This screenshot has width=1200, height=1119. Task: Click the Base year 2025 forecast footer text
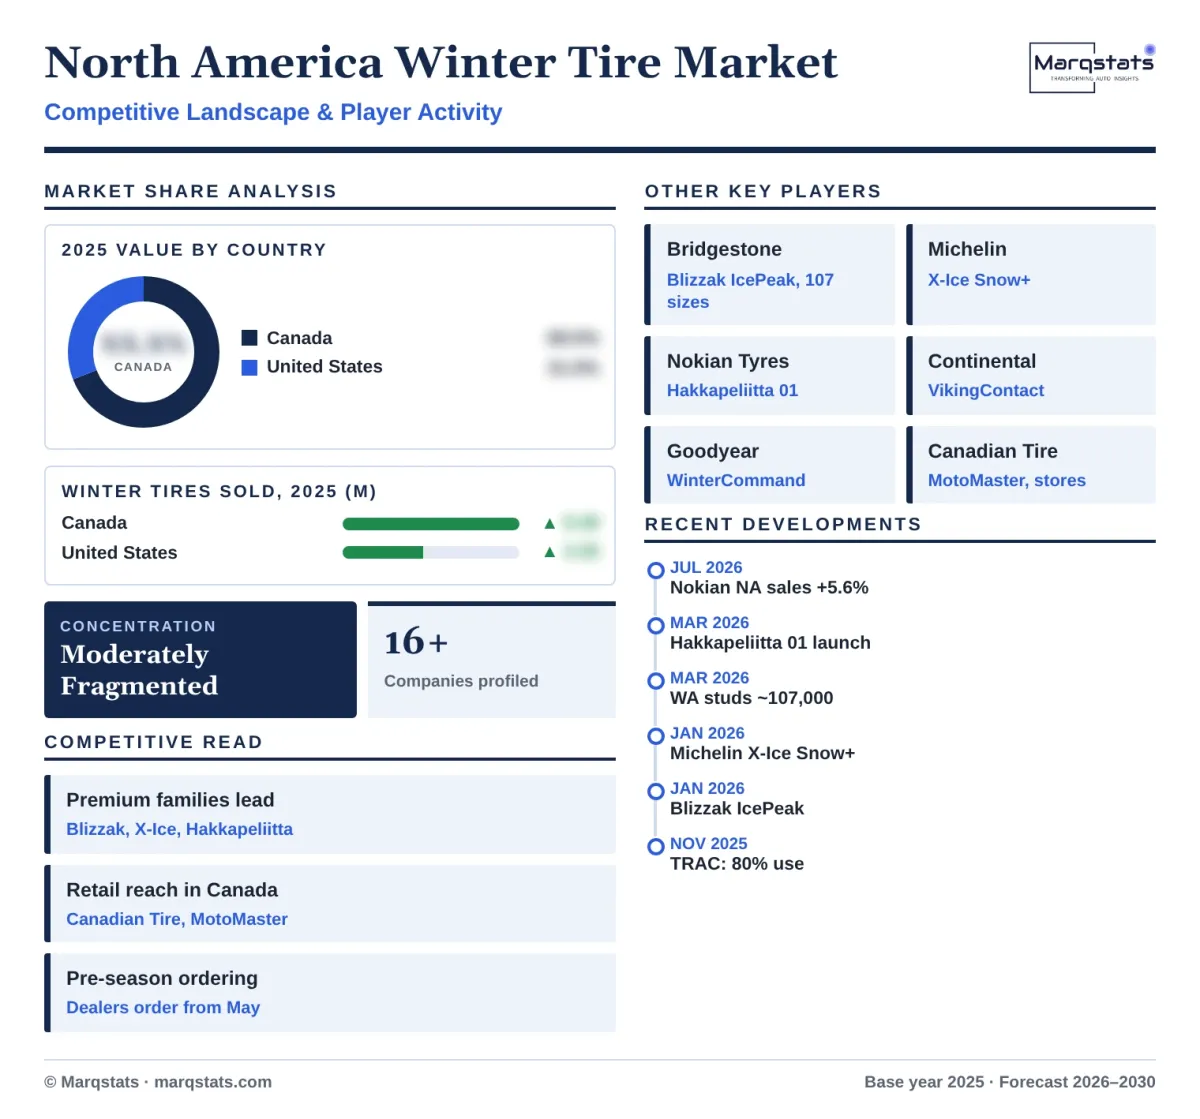(1010, 1082)
